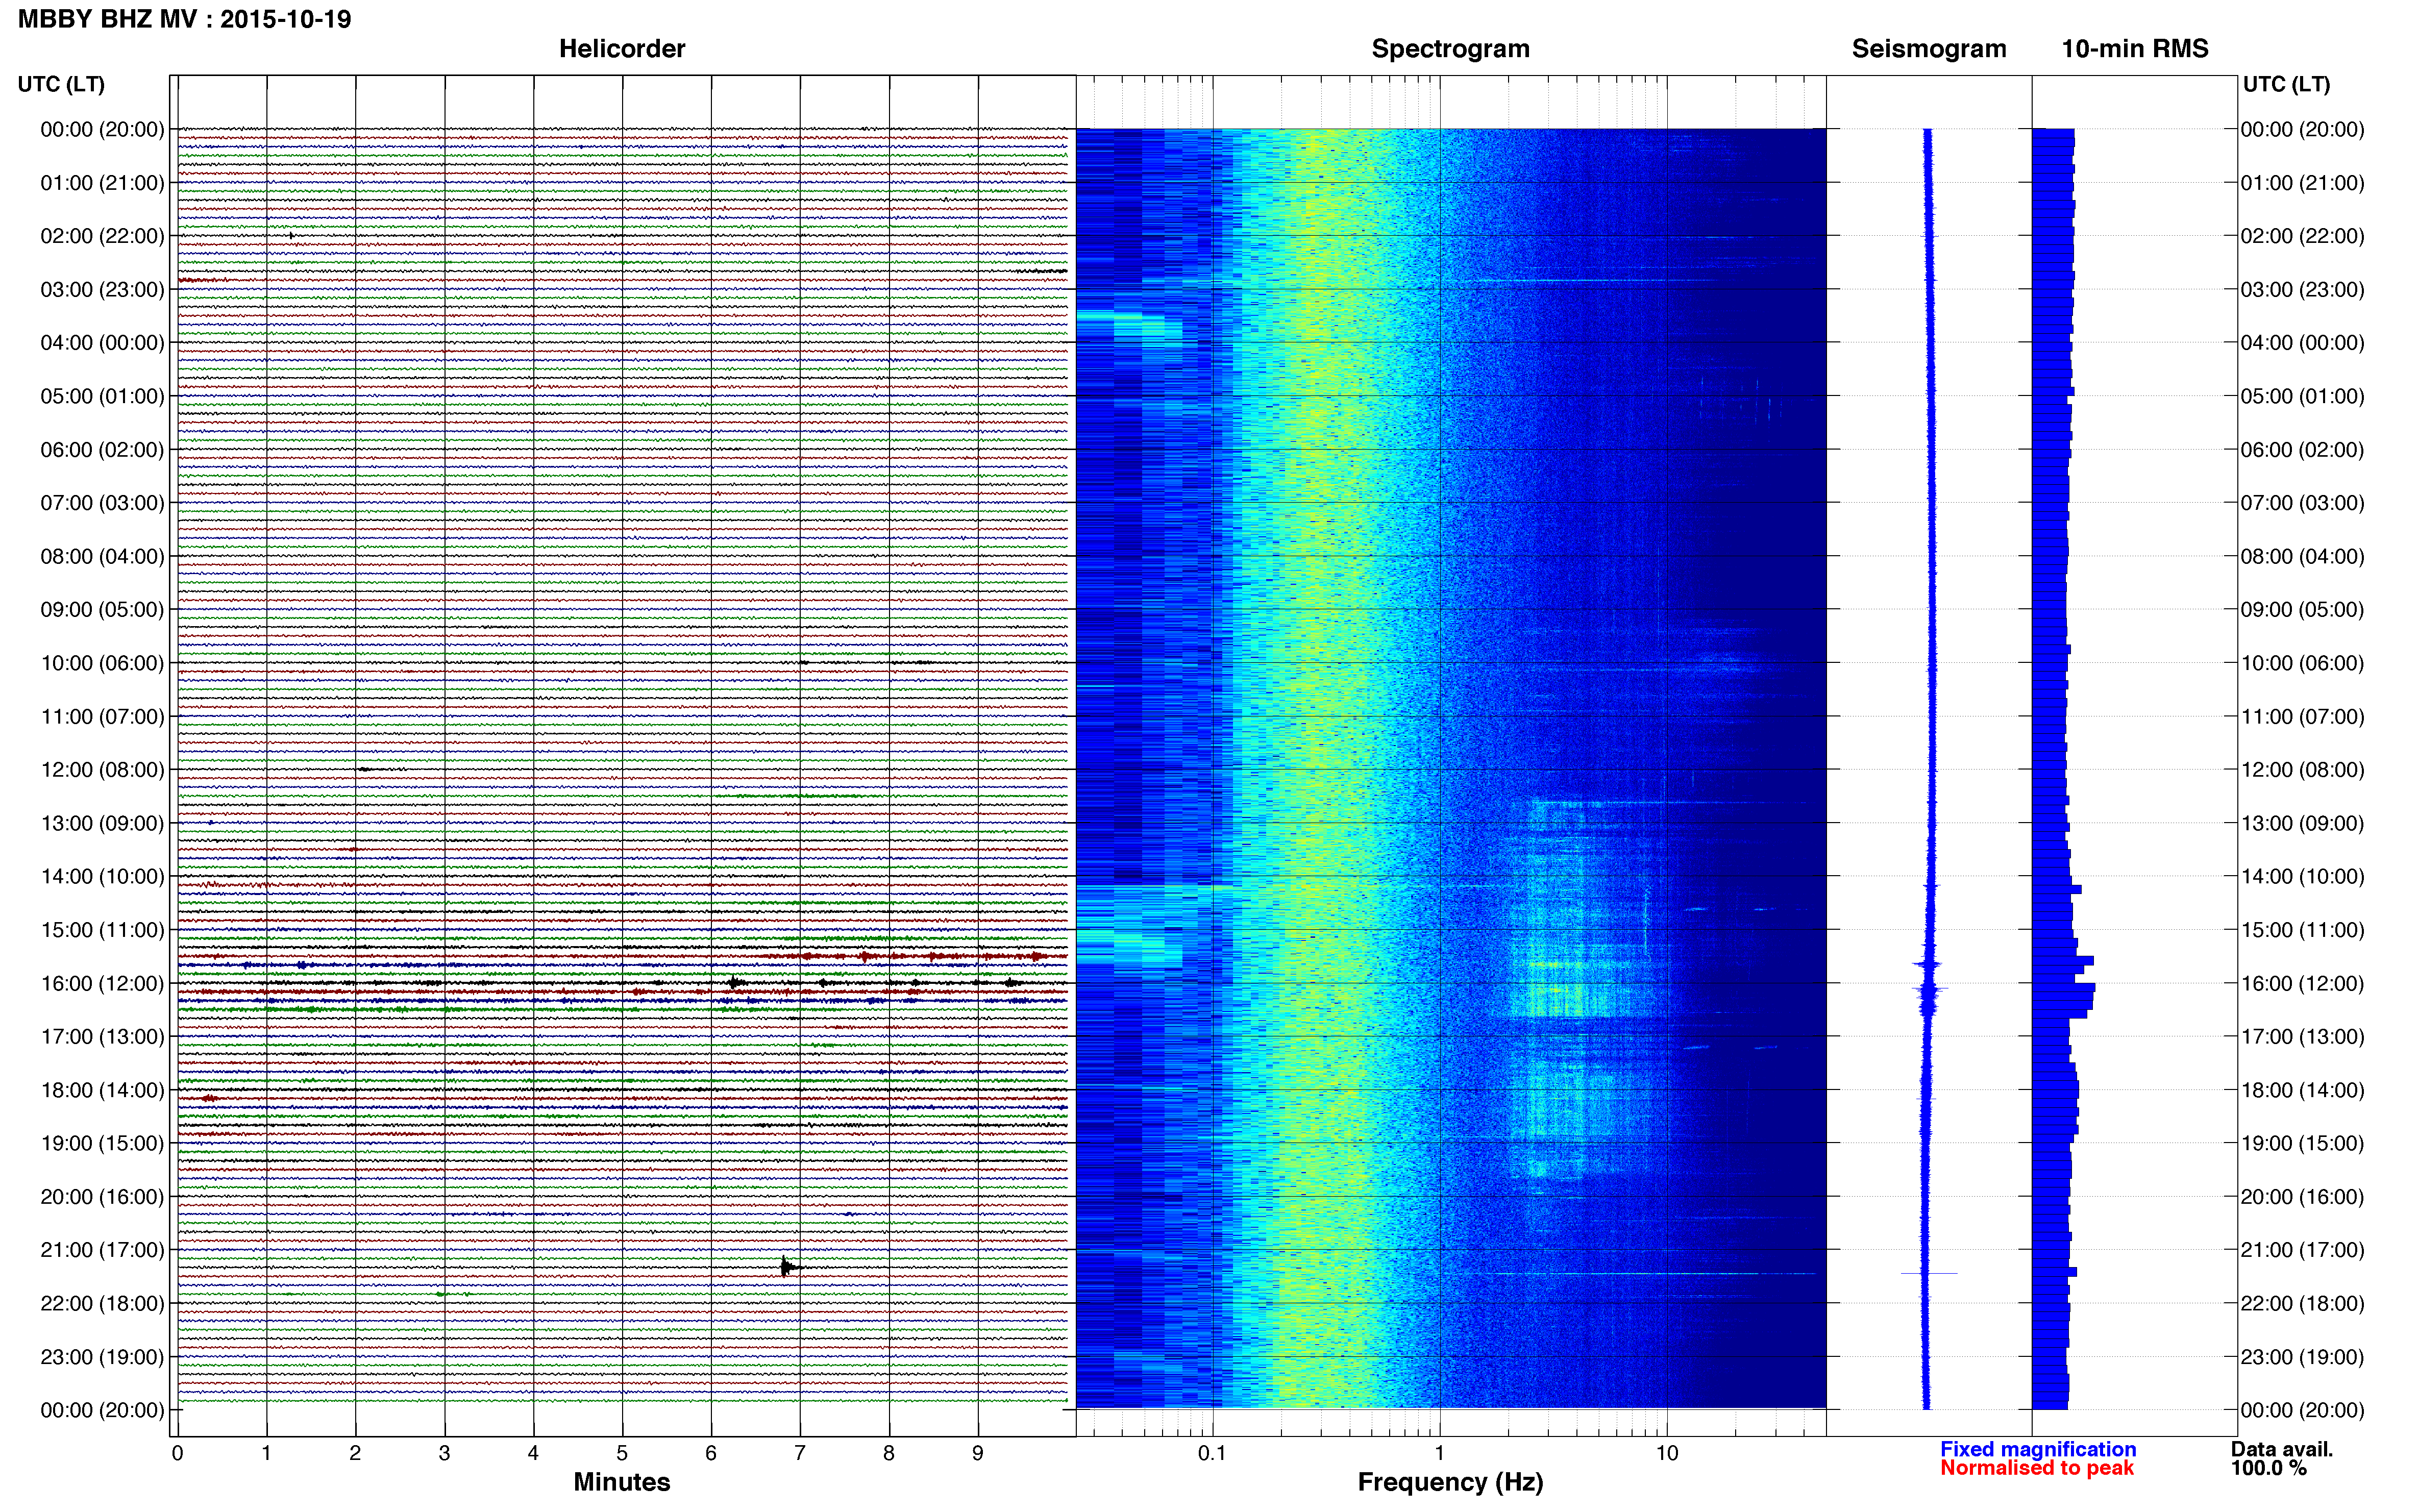The width and height of the screenshot is (2419, 1512).
Task: Select the 'Helicorder' panel heading
Action: point(622,49)
